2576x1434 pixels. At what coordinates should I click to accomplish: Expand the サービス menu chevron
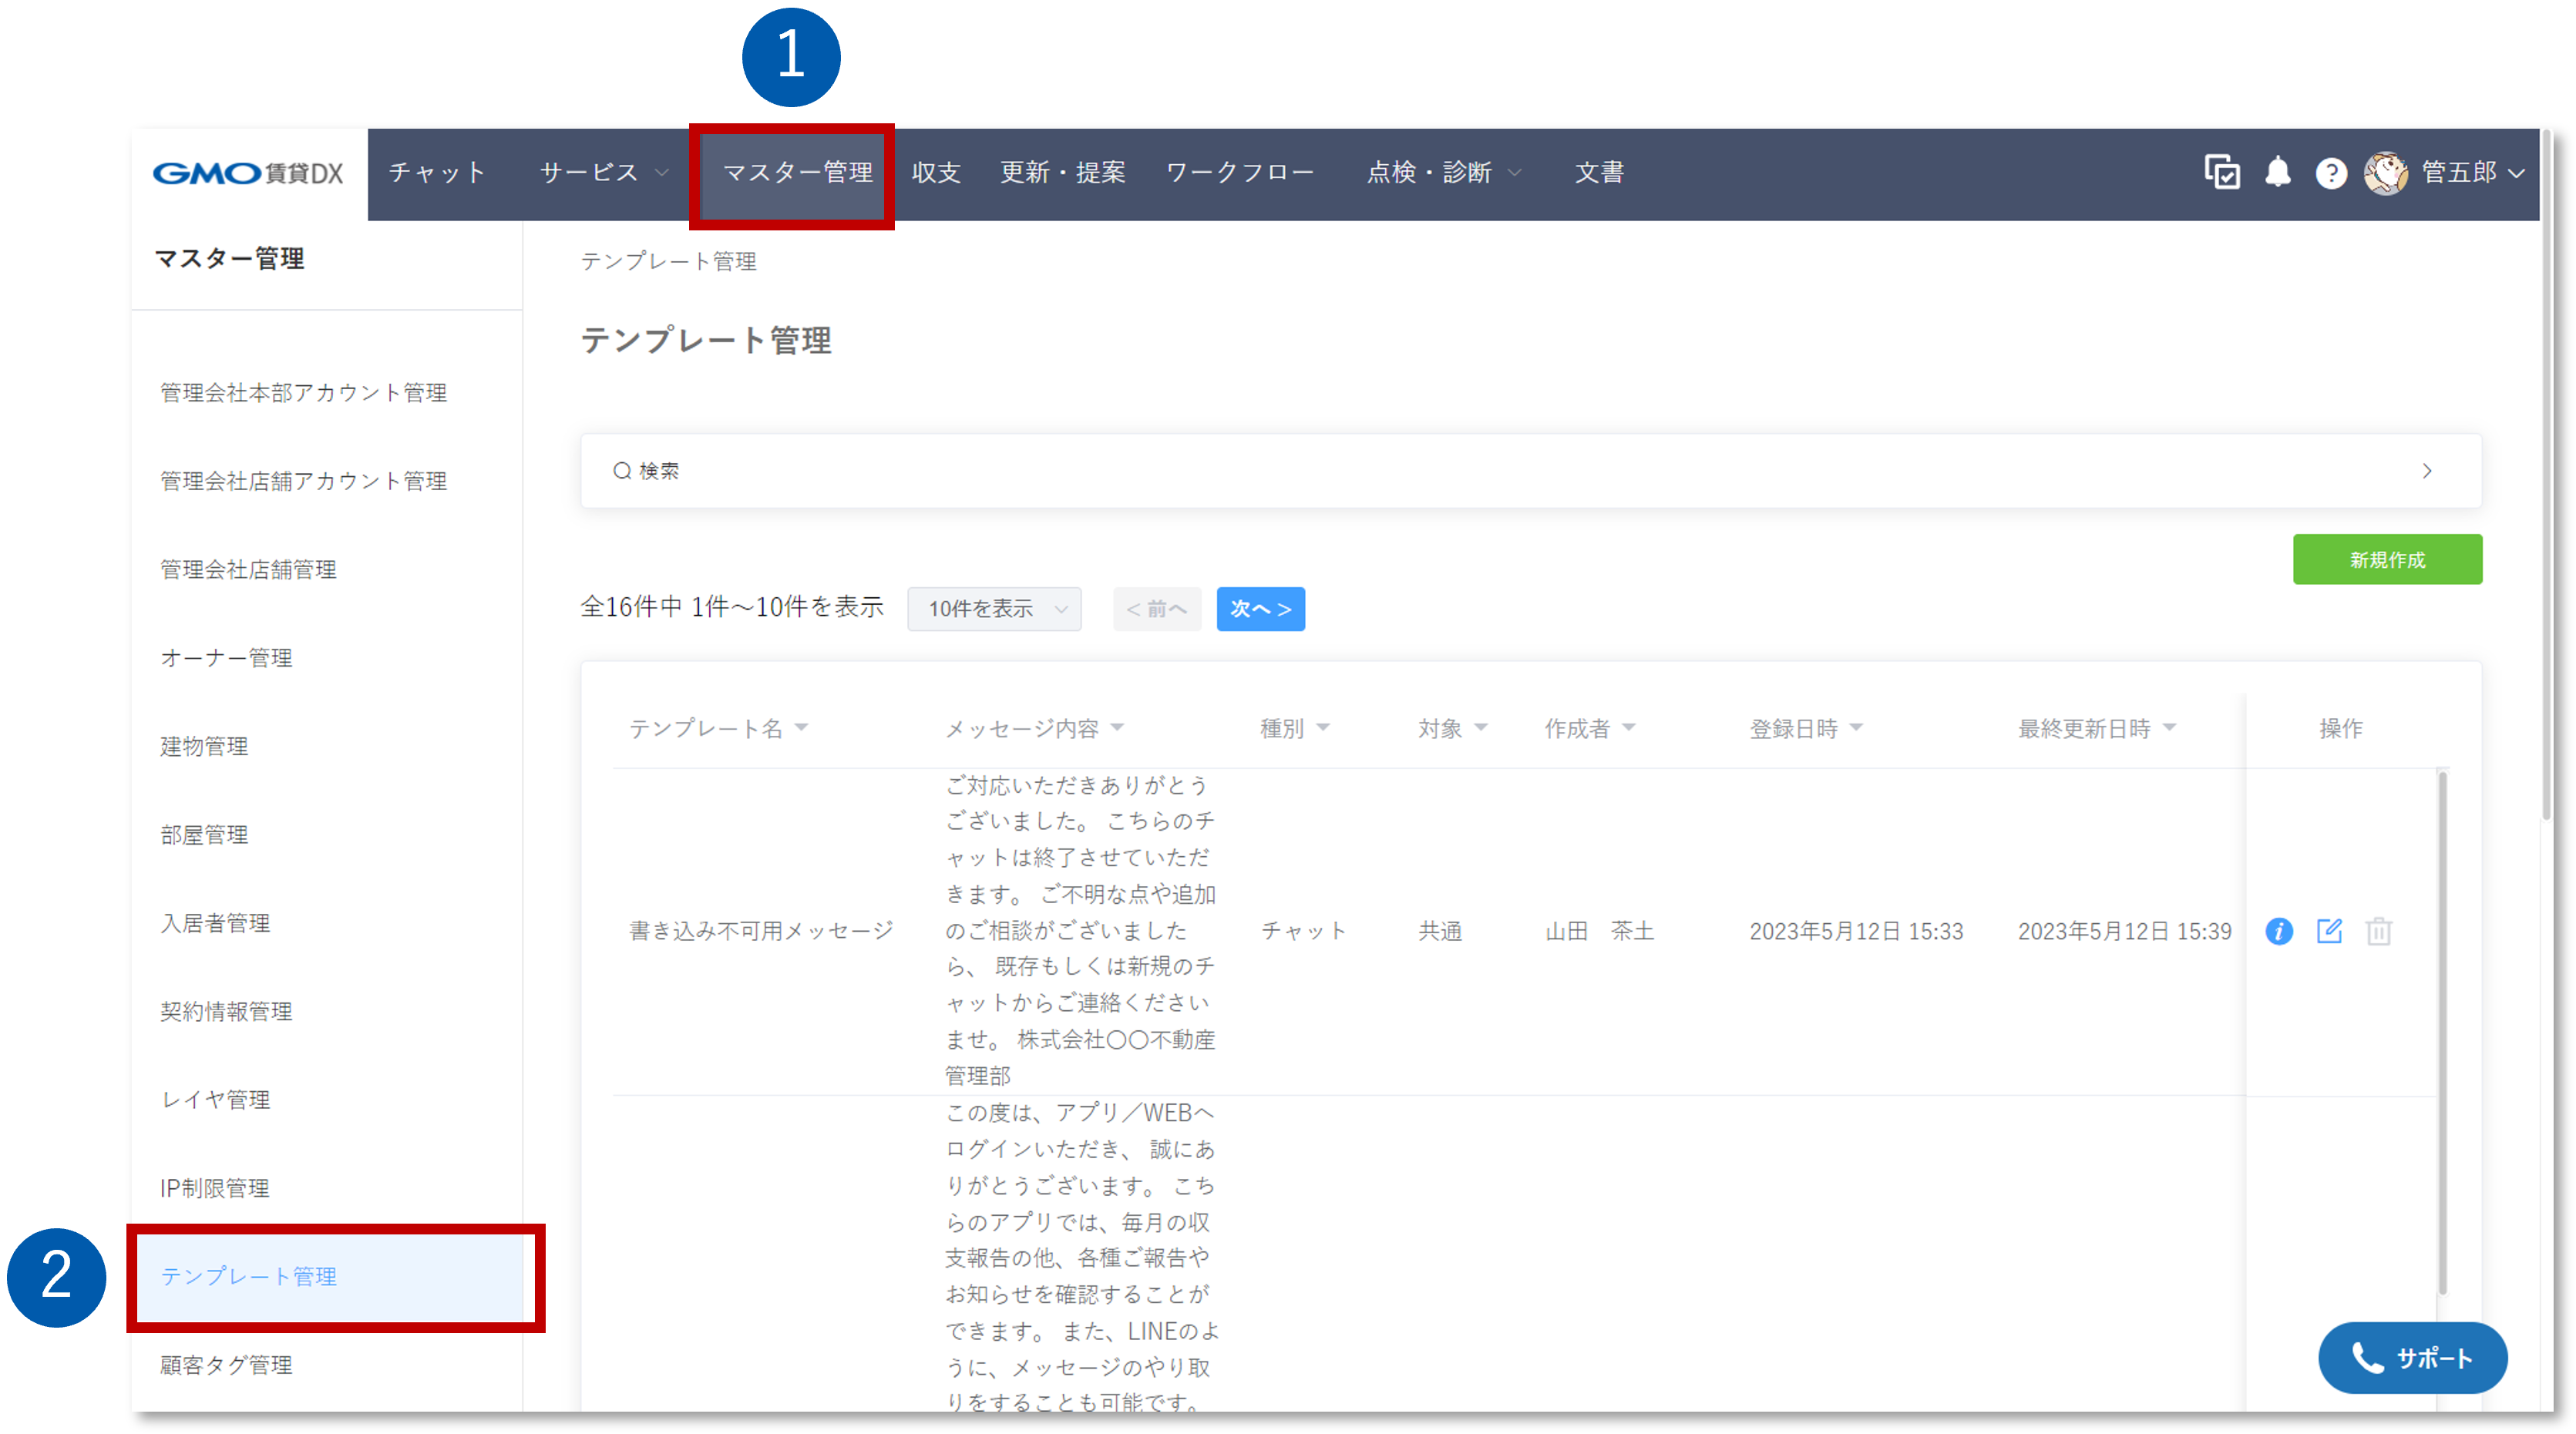(663, 172)
